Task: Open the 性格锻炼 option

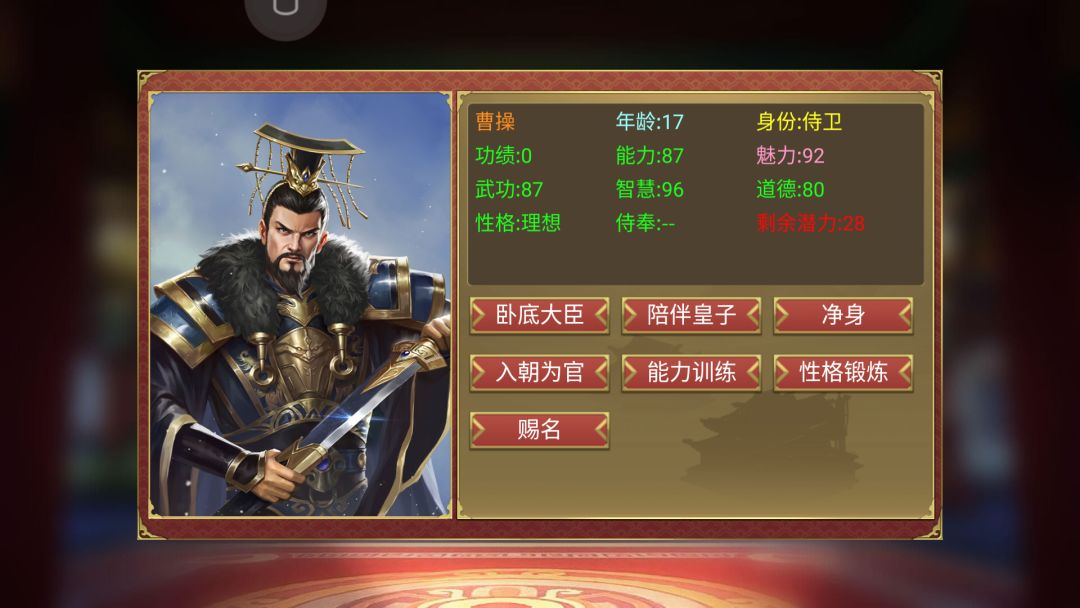Action: tap(843, 373)
